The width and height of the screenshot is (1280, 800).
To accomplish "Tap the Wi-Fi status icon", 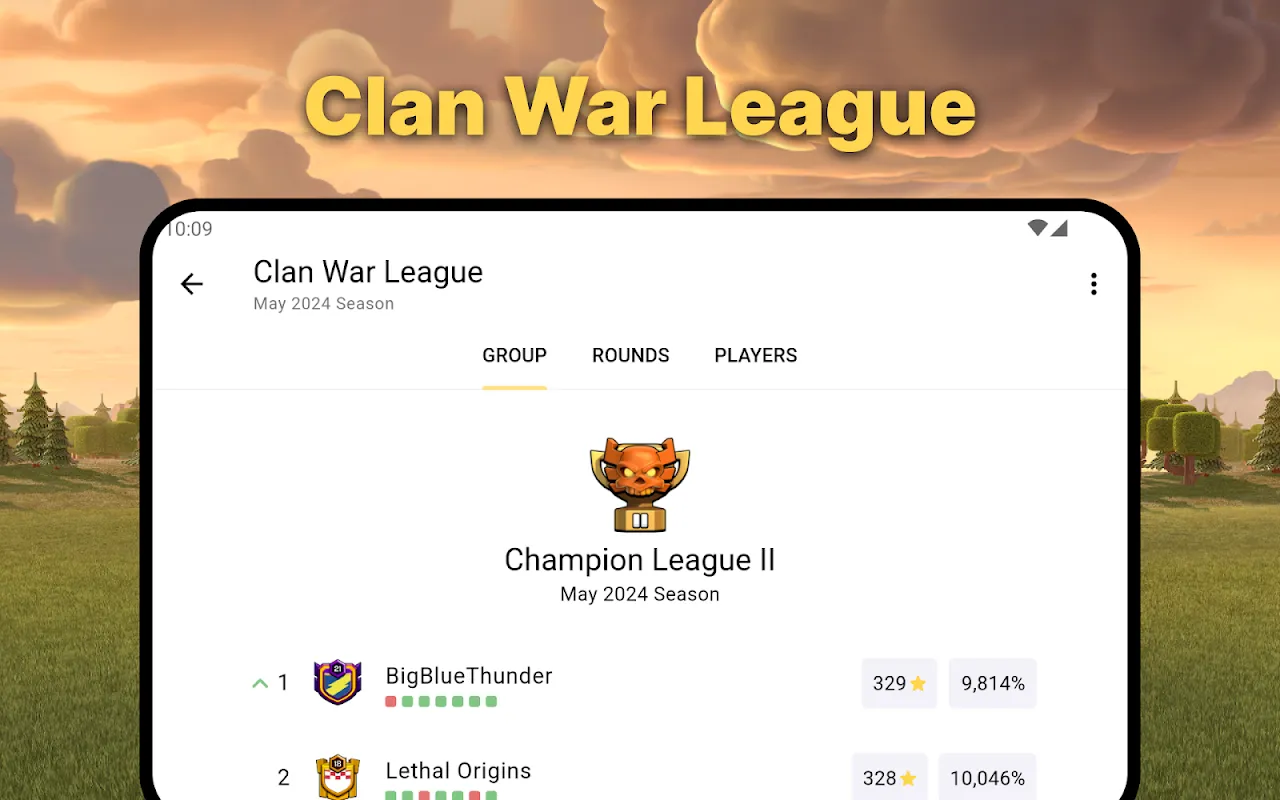I will pyautogui.click(x=1037, y=228).
